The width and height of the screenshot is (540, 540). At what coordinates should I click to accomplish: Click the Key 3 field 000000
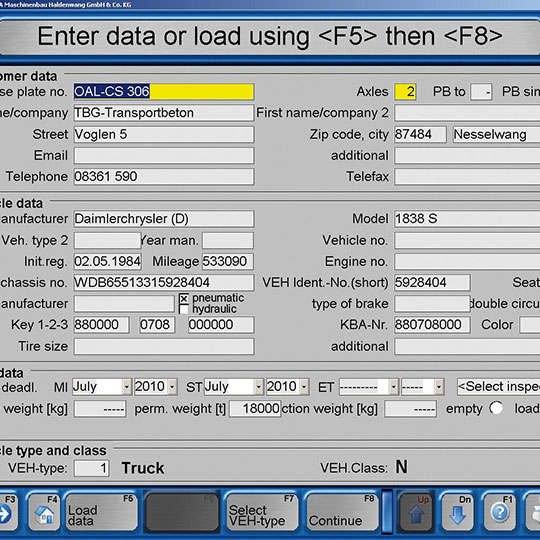[221, 325]
